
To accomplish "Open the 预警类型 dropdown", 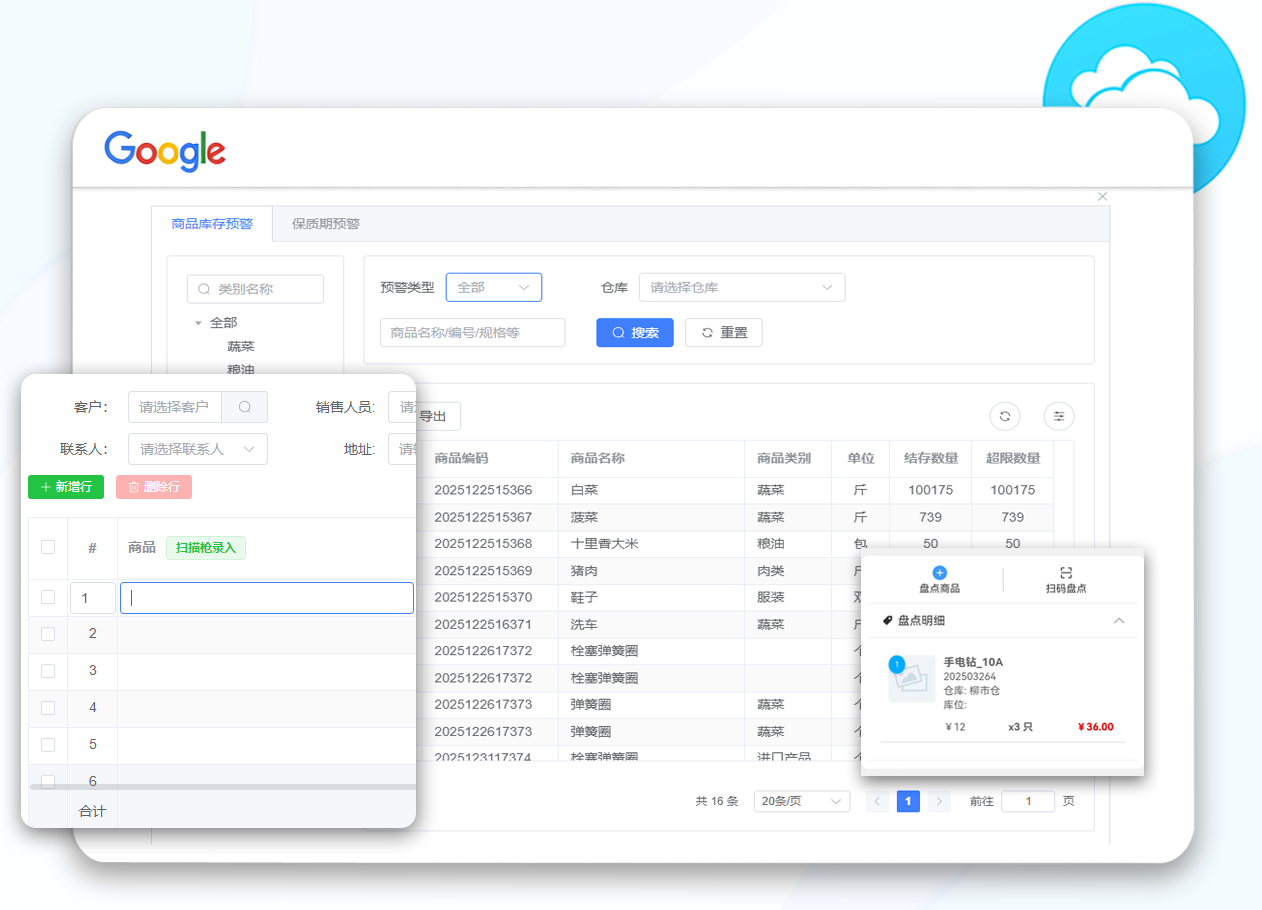I will 493,288.
